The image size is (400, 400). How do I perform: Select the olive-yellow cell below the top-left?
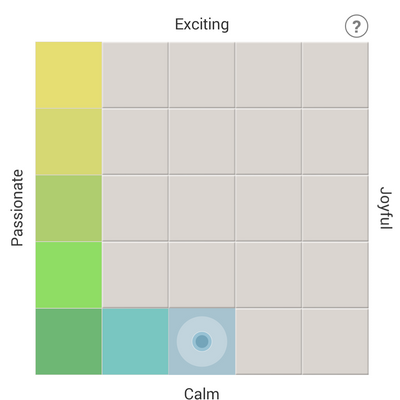pos(69,142)
